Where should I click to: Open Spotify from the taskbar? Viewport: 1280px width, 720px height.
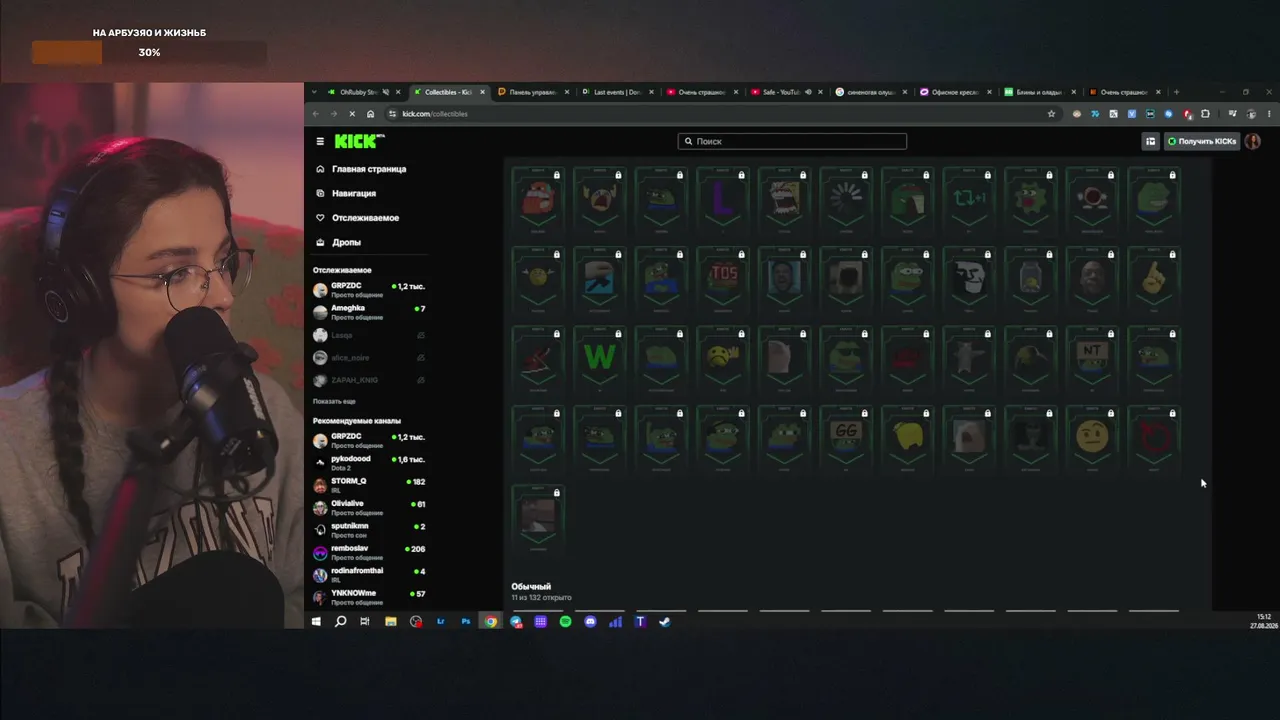click(565, 621)
